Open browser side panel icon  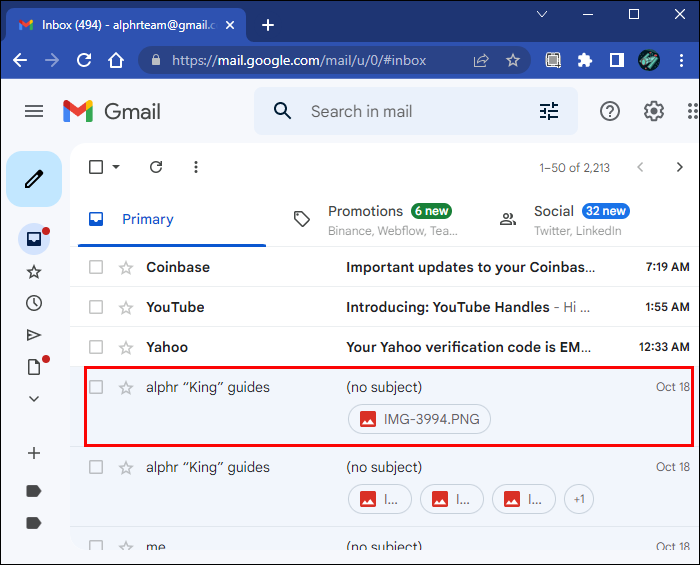pyautogui.click(x=617, y=60)
